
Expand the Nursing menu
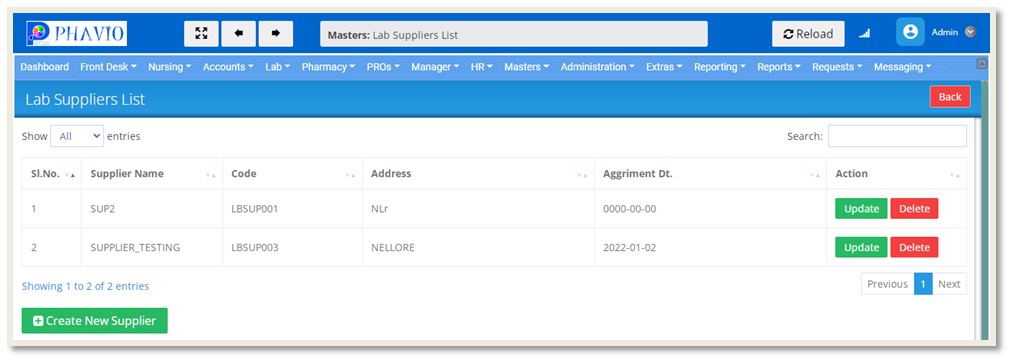point(170,67)
